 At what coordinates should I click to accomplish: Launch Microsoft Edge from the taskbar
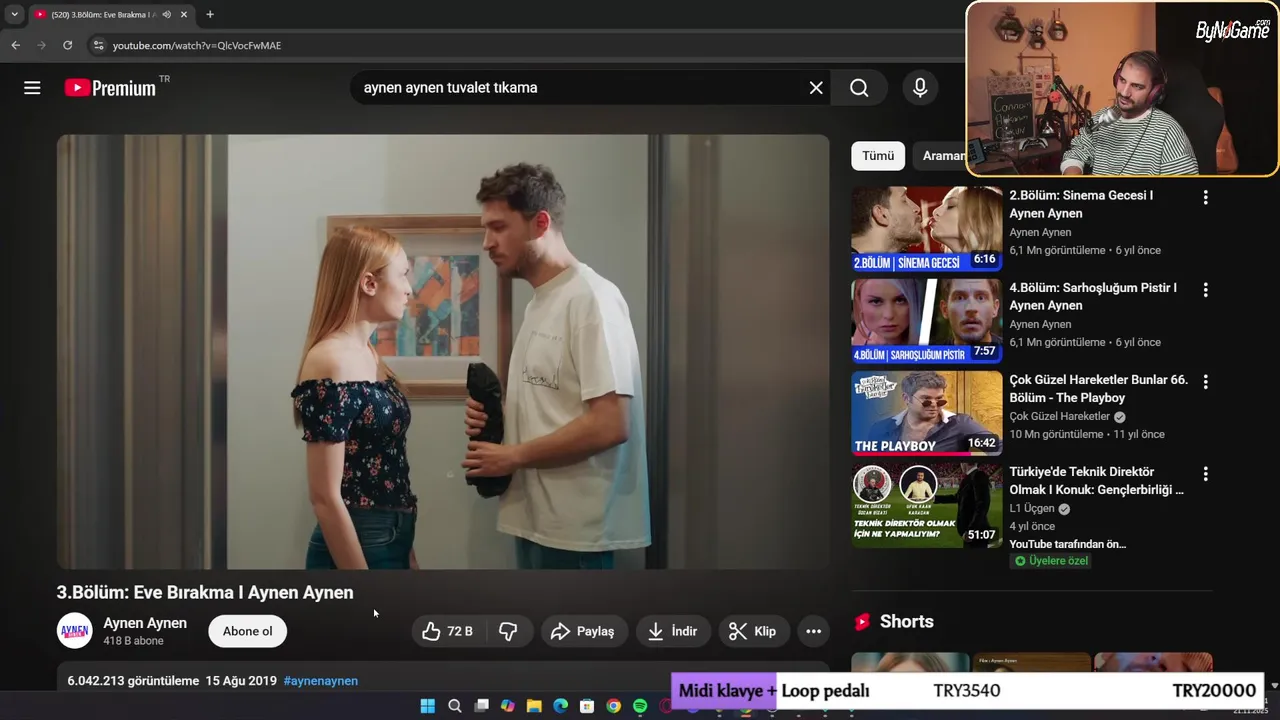[x=561, y=706]
